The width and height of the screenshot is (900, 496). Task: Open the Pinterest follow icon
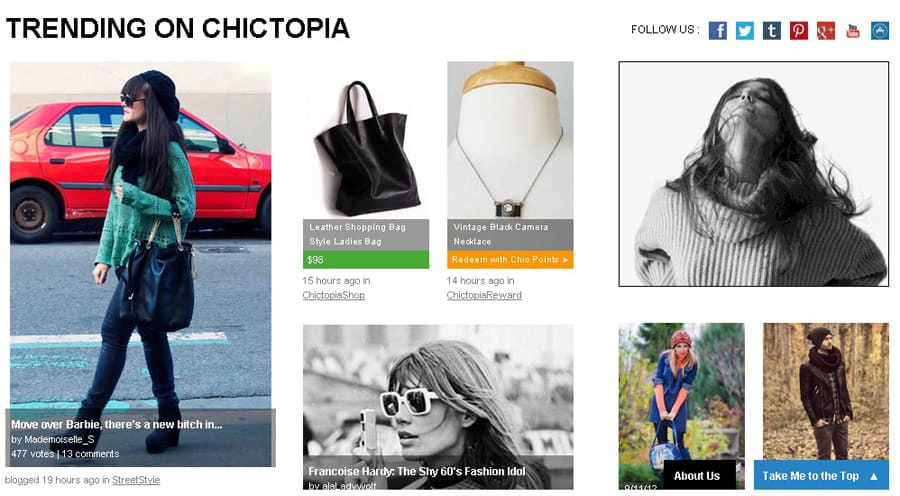coord(798,30)
